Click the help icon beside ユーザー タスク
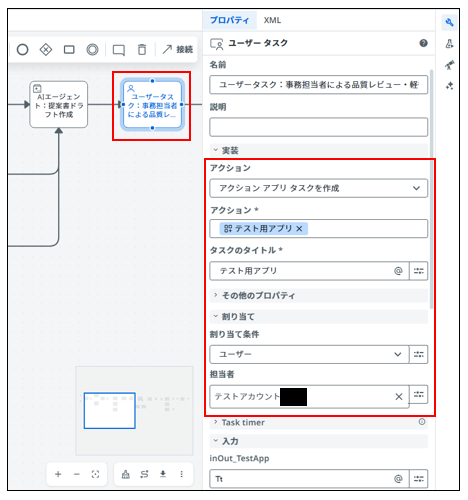 point(423,43)
